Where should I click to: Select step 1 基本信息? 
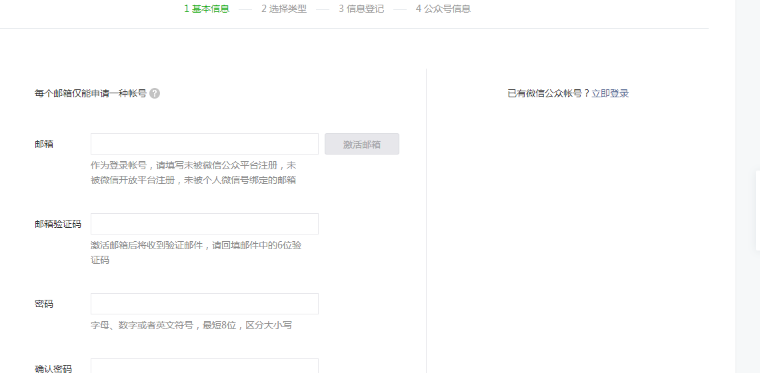click(x=206, y=9)
